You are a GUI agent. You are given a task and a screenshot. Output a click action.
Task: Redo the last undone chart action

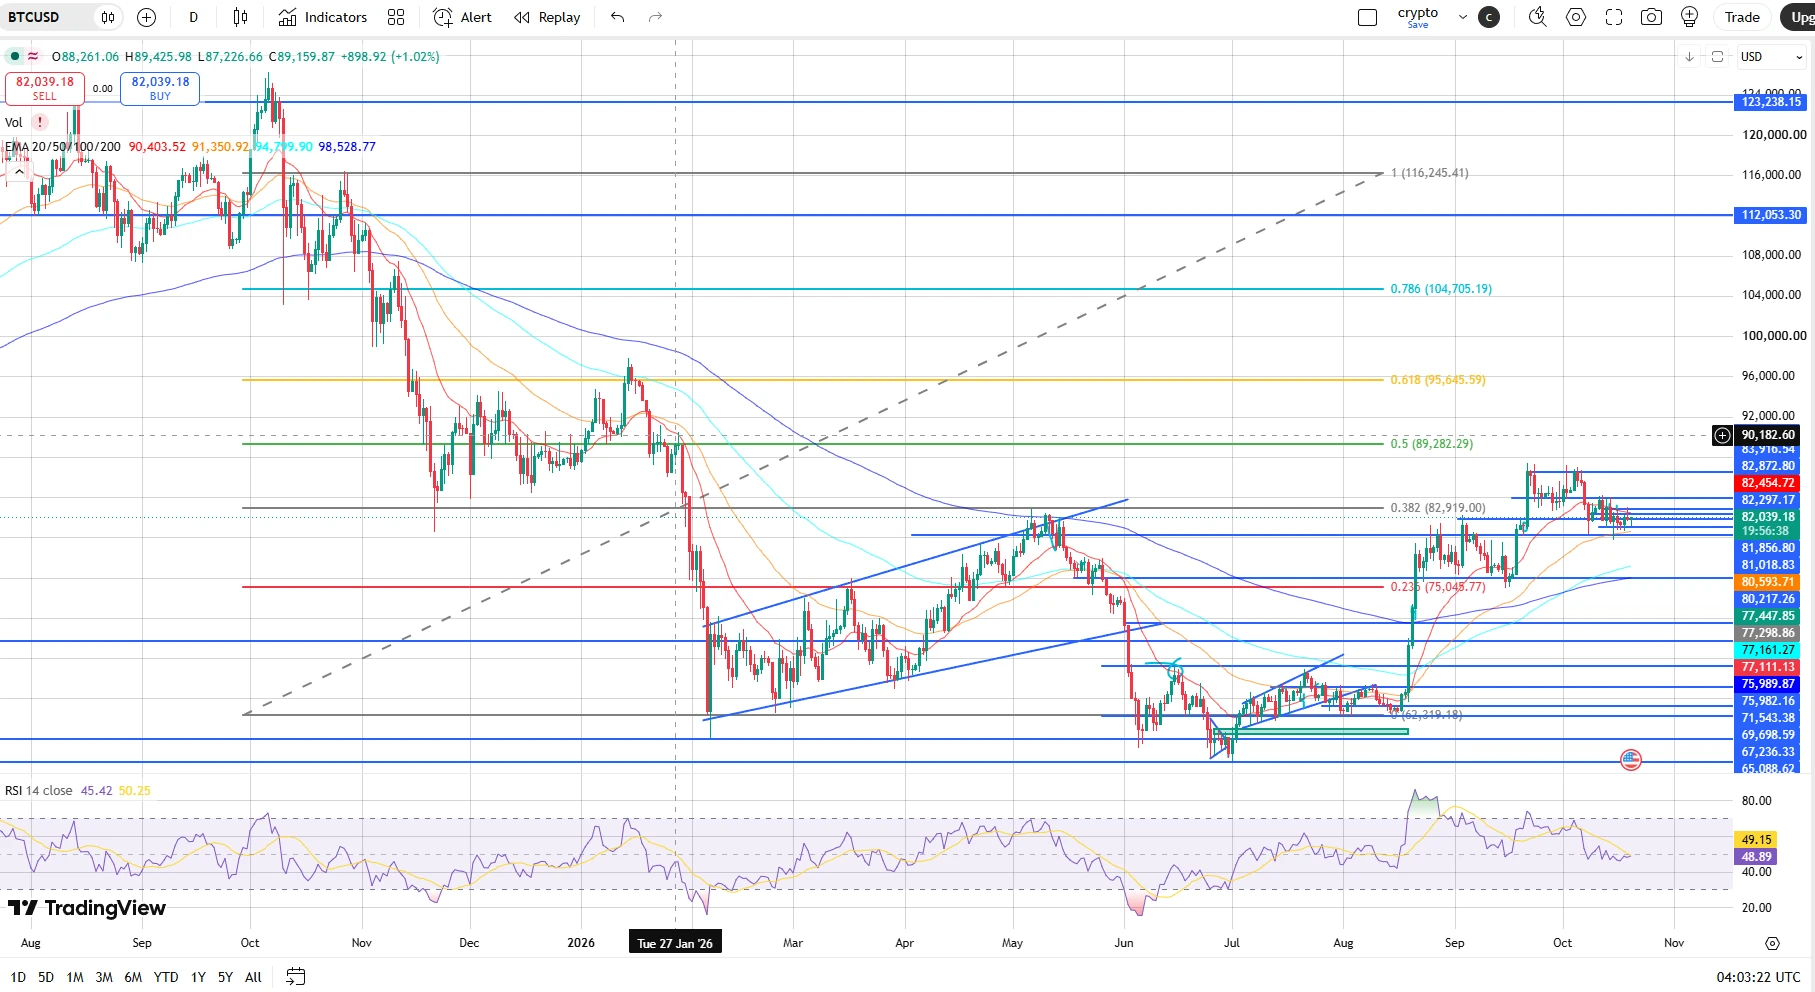point(655,17)
